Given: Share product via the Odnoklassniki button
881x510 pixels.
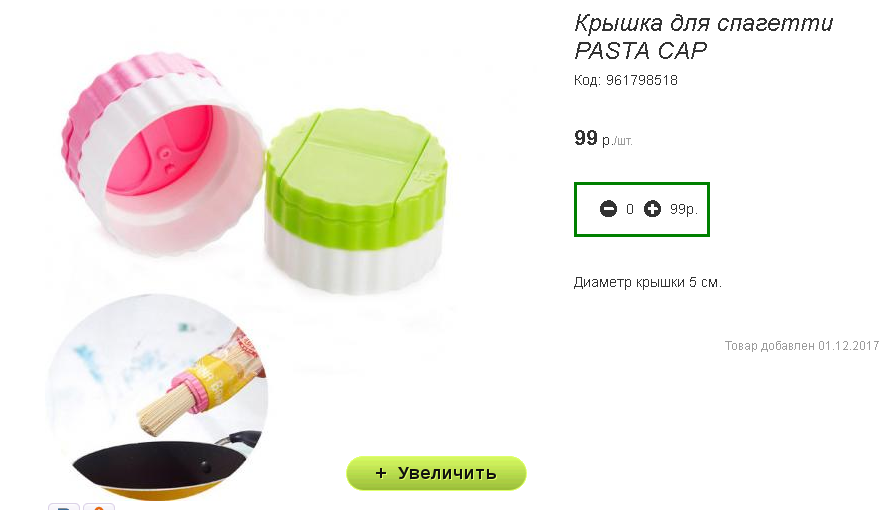Looking at the screenshot, I should (x=99, y=507).
